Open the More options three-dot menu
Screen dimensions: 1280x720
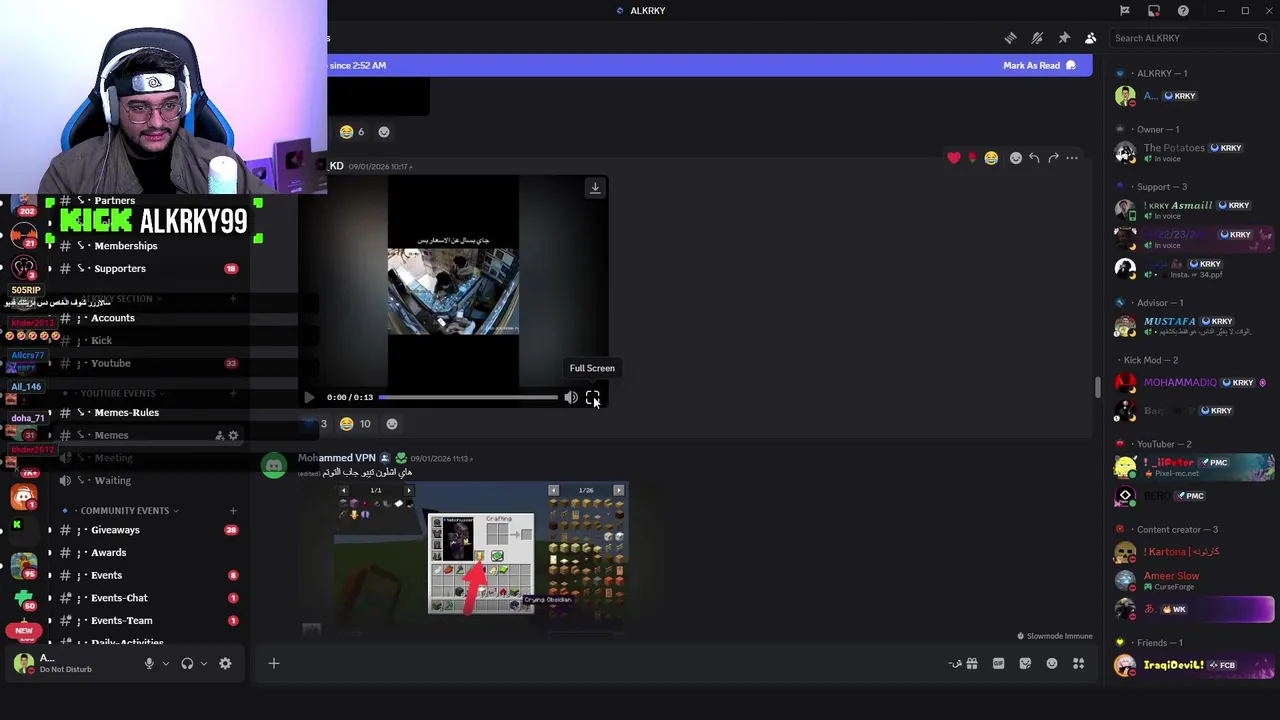pos(1072,158)
